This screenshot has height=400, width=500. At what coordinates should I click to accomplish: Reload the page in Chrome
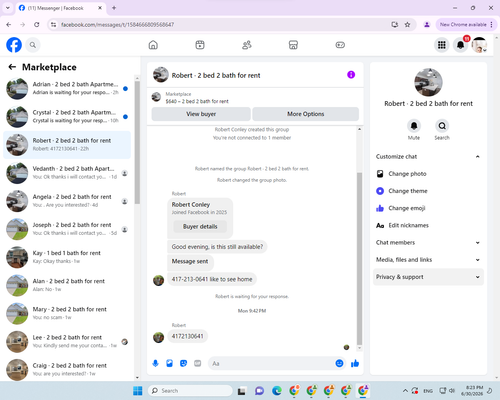click(37, 24)
